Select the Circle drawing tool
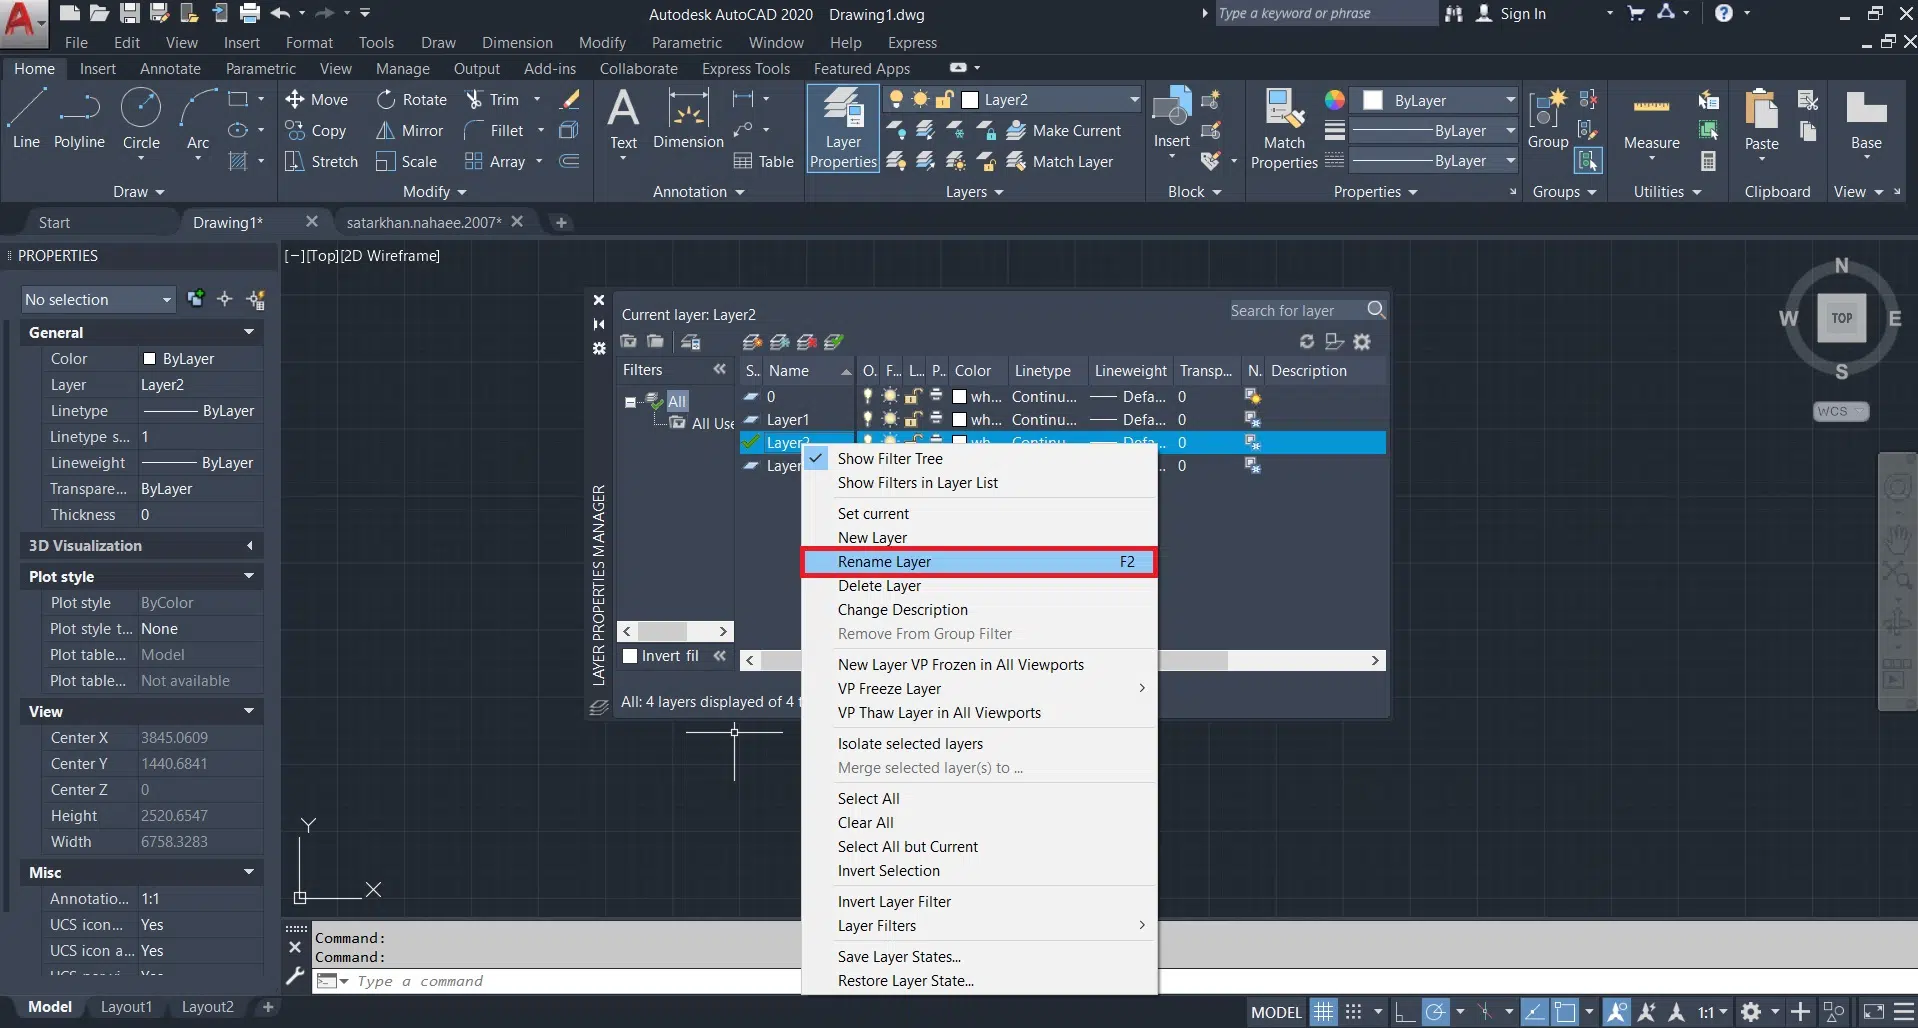1918x1028 pixels. [141, 119]
